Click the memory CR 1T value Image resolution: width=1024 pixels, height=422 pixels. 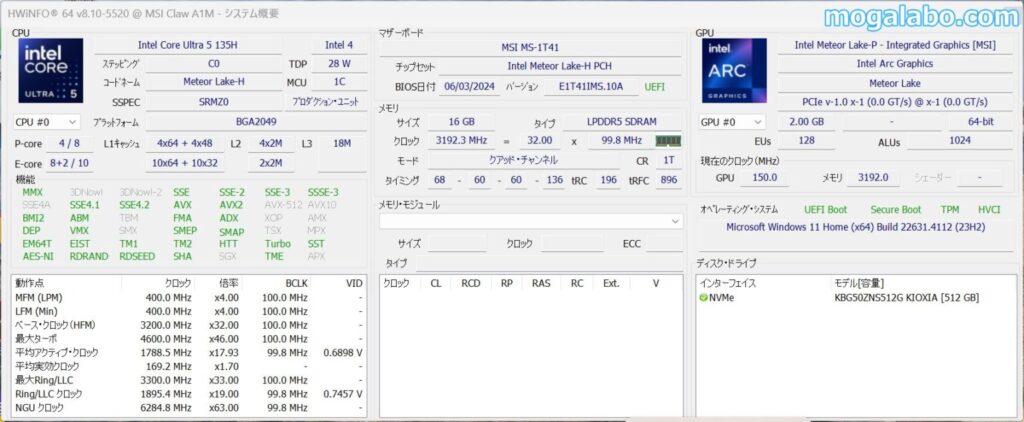tap(668, 161)
